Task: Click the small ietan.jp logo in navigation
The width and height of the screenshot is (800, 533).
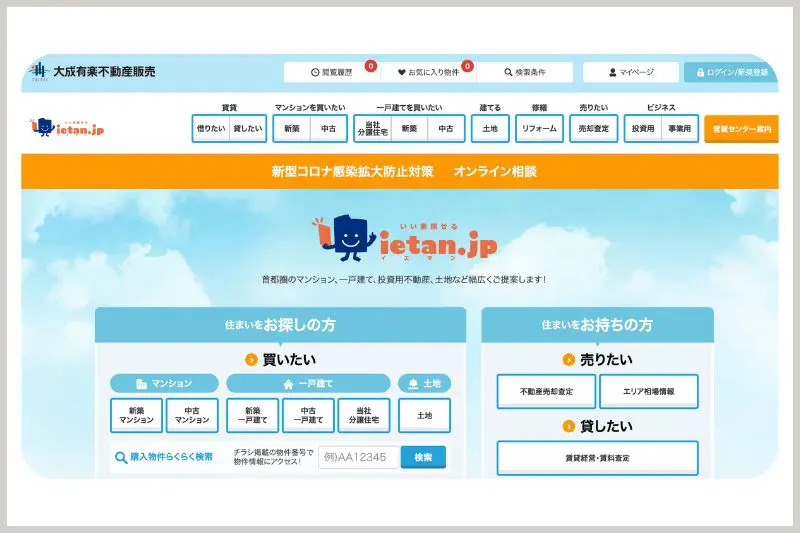Action: pyautogui.click(x=67, y=128)
